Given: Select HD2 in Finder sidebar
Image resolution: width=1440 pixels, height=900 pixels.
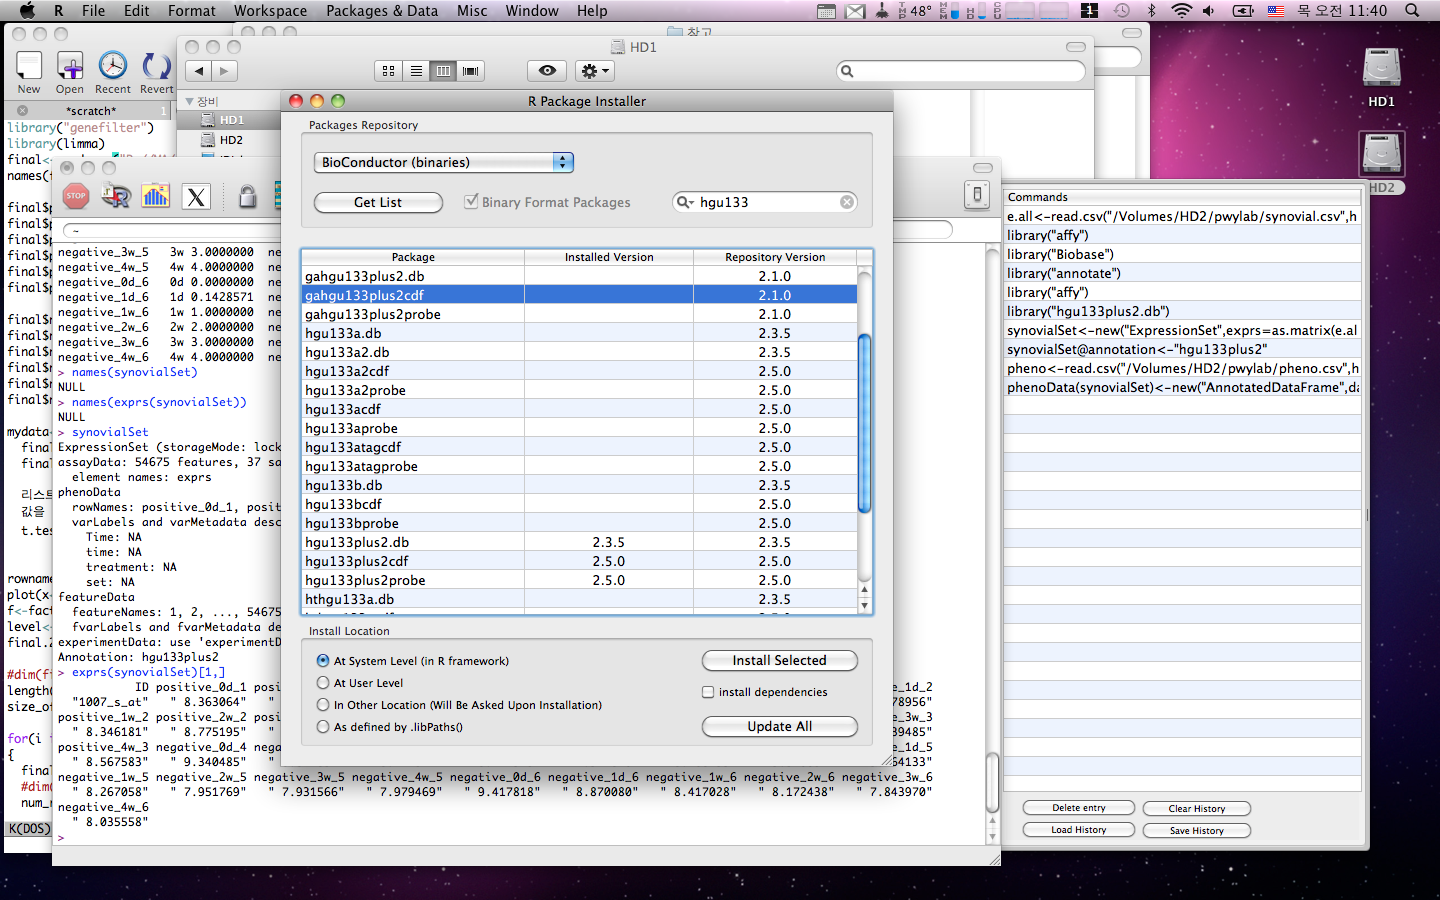Looking at the screenshot, I should 231,140.
